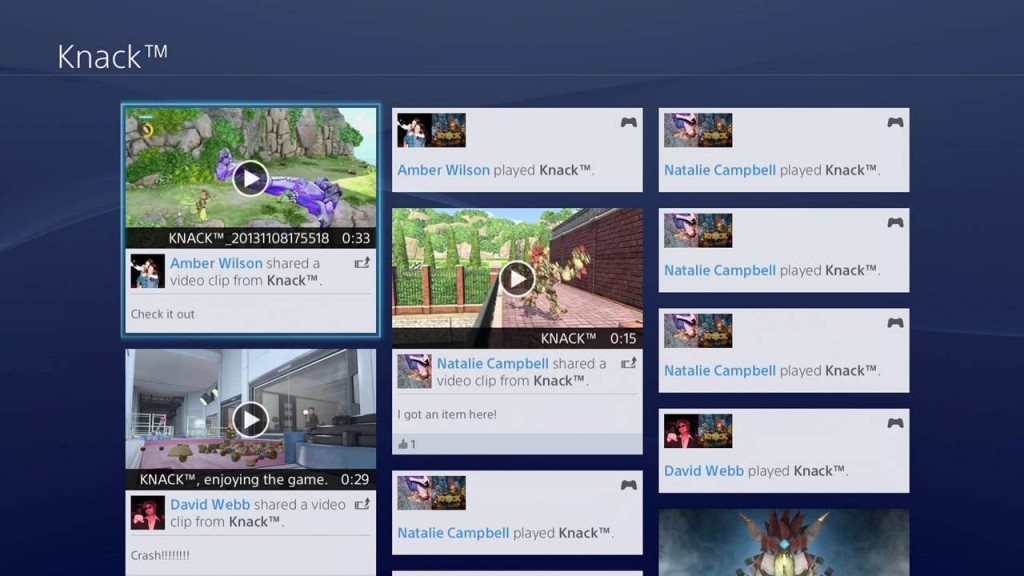Play Amber Wilson's 0:33 video clip
1024x576 pixels.
pyautogui.click(x=249, y=177)
